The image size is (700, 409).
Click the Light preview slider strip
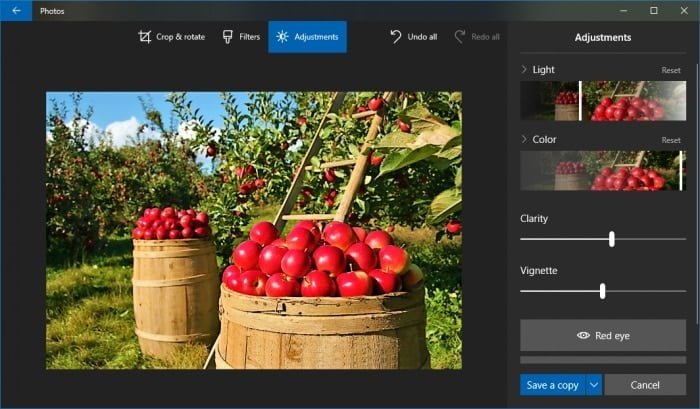click(603, 101)
